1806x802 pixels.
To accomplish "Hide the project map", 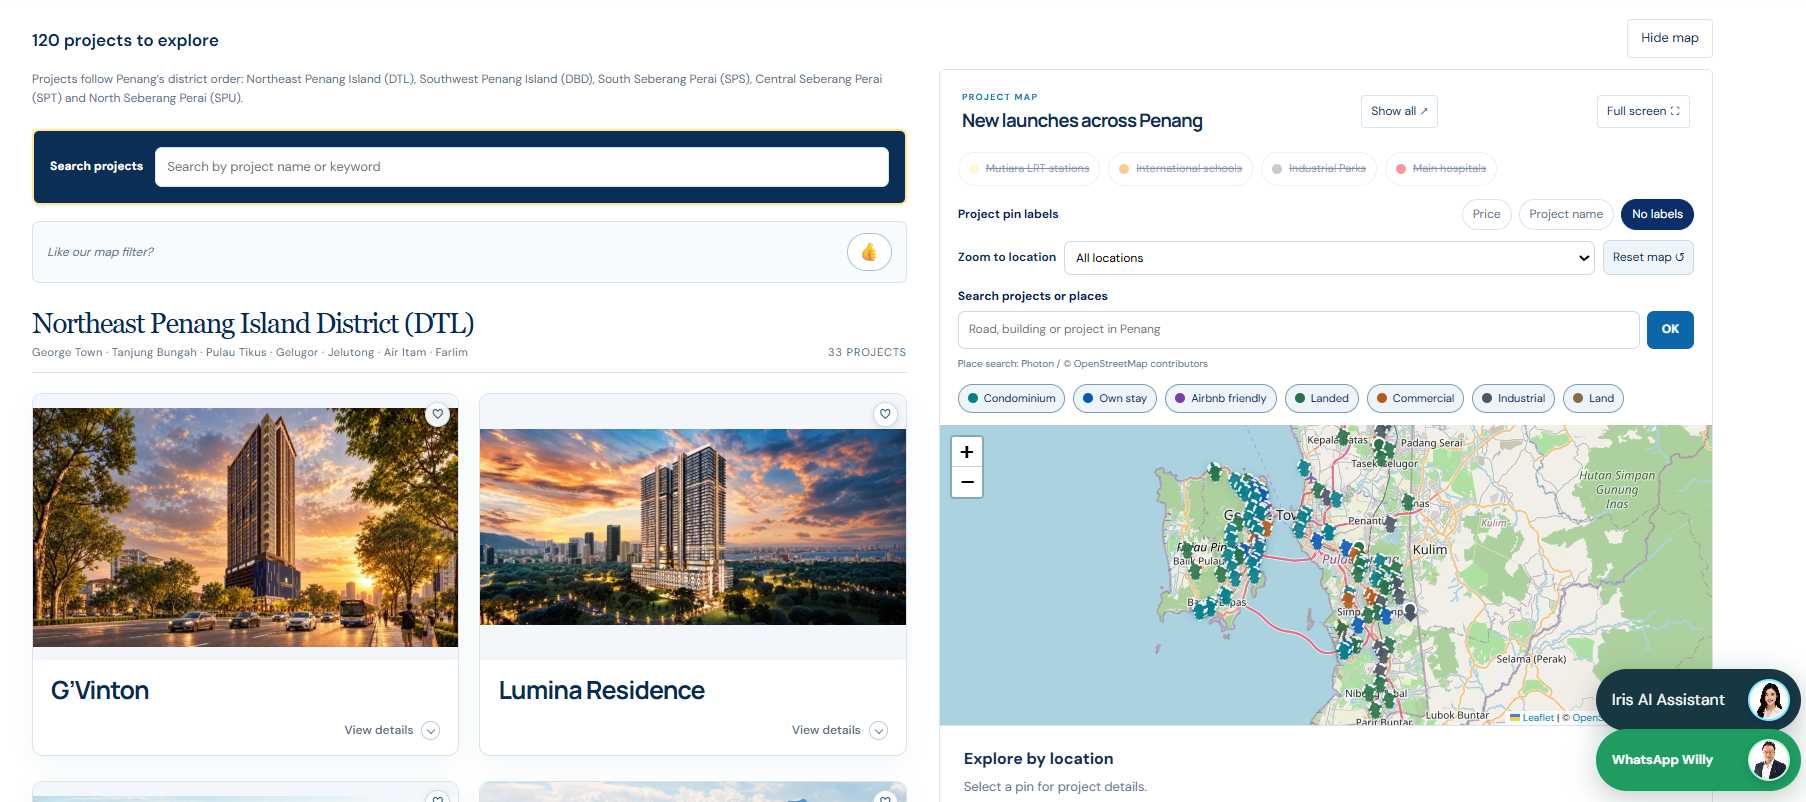I will point(1669,38).
